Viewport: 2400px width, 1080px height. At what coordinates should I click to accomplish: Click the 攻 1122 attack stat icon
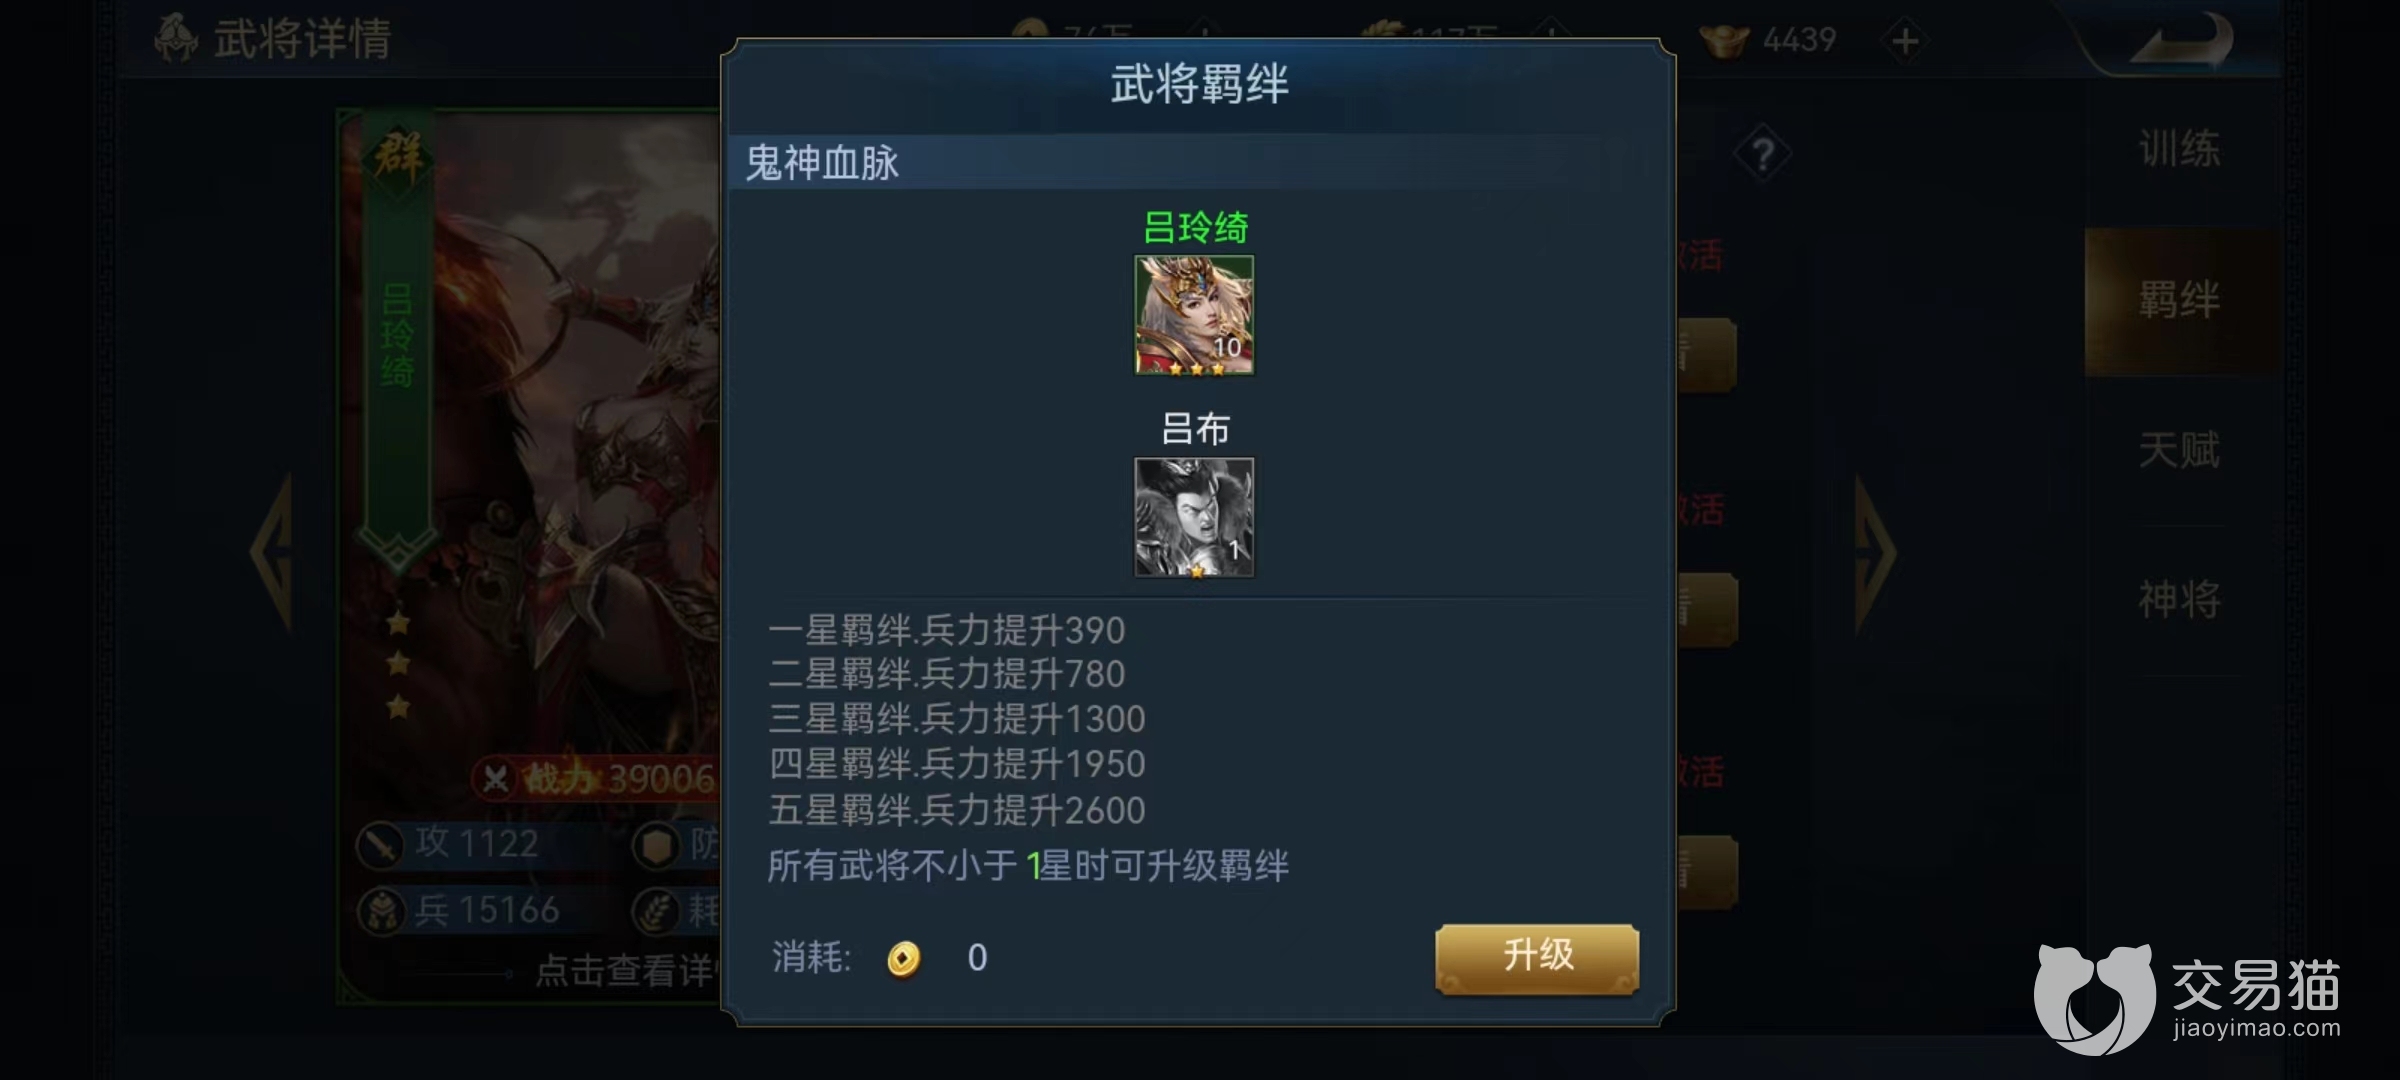(381, 845)
